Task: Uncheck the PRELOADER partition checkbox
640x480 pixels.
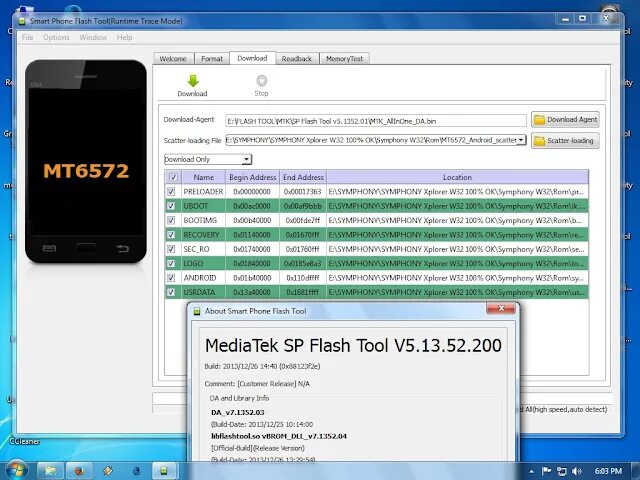Action: coord(171,191)
